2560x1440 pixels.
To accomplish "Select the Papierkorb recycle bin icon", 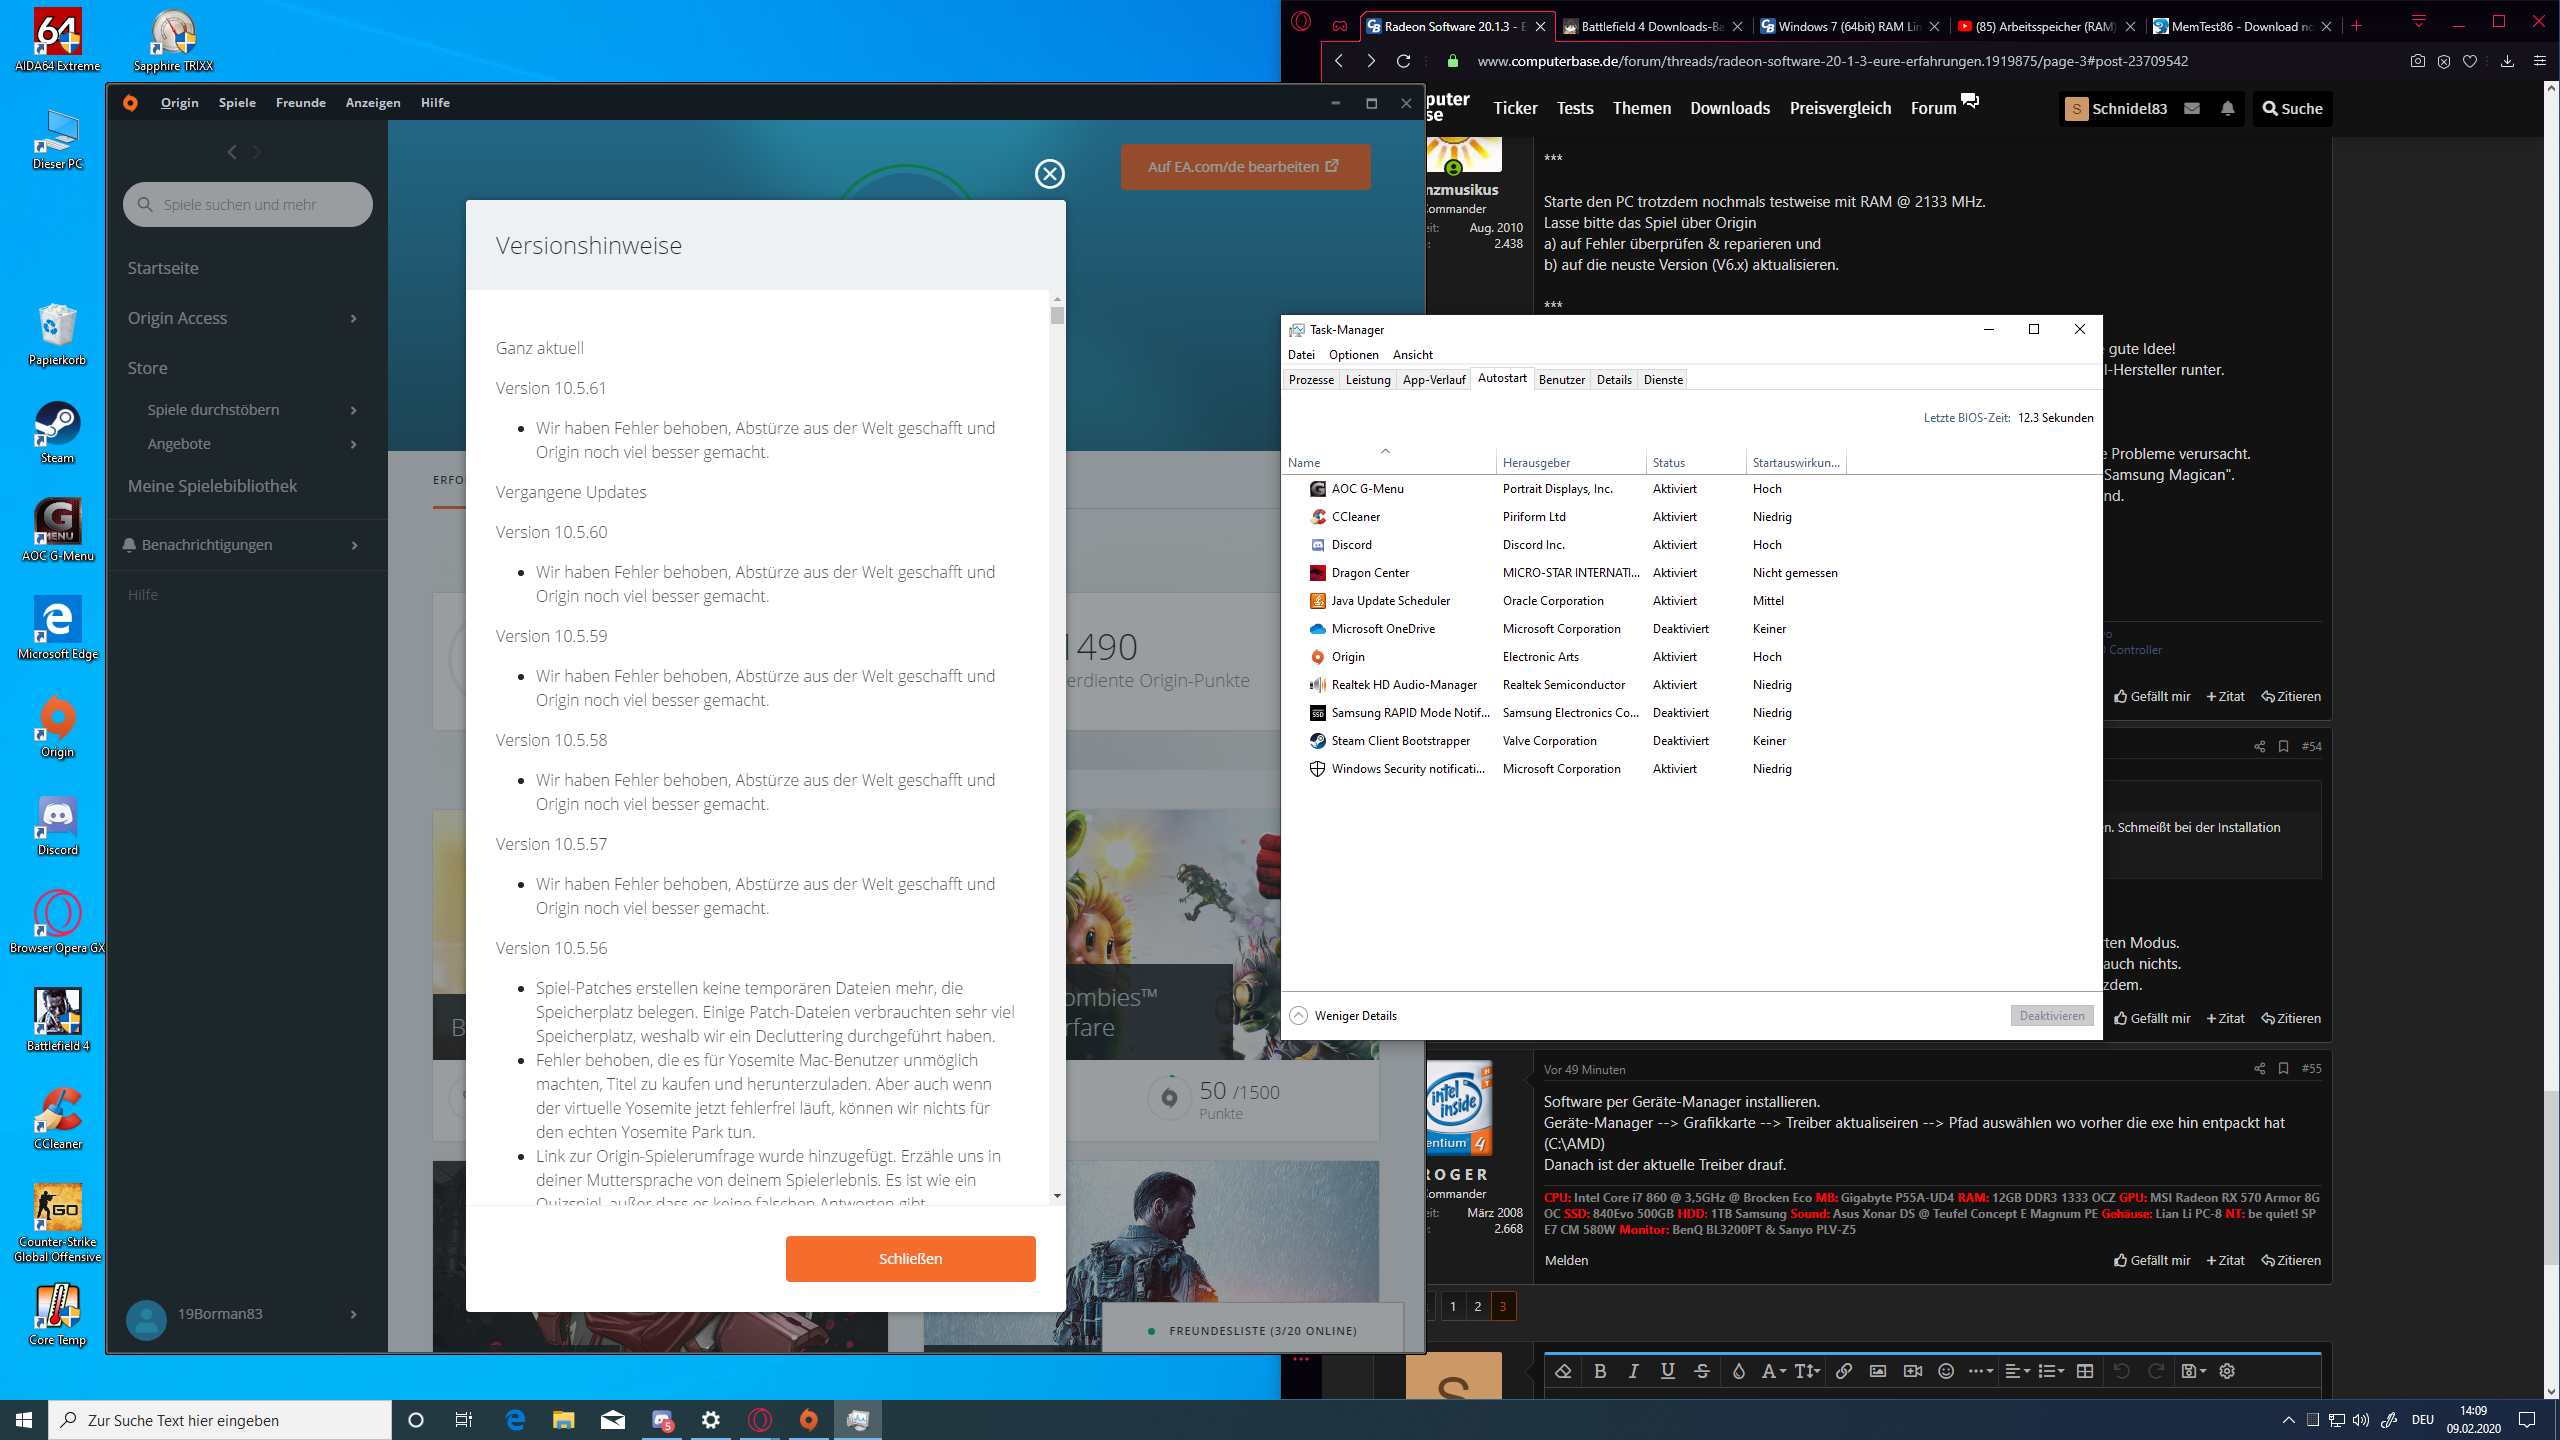I will (57, 335).
